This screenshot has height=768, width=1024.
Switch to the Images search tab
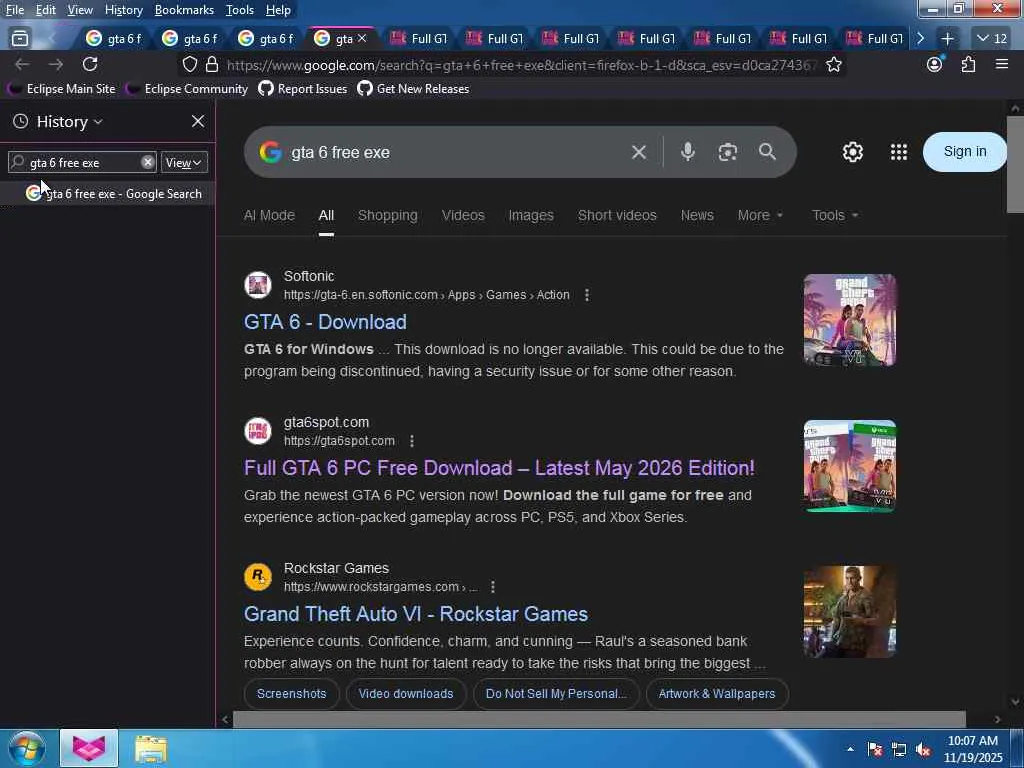point(531,215)
